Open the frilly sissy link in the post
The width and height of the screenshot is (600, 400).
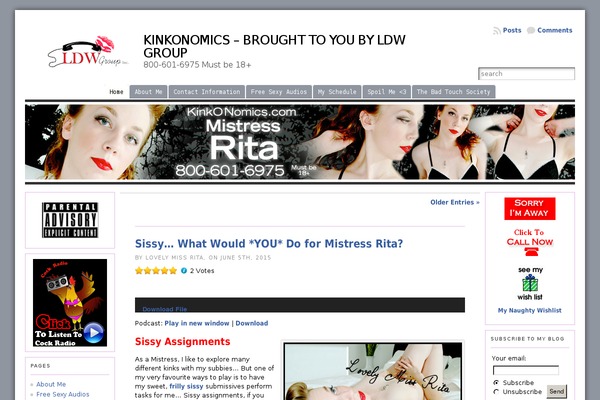pos(186,386)
